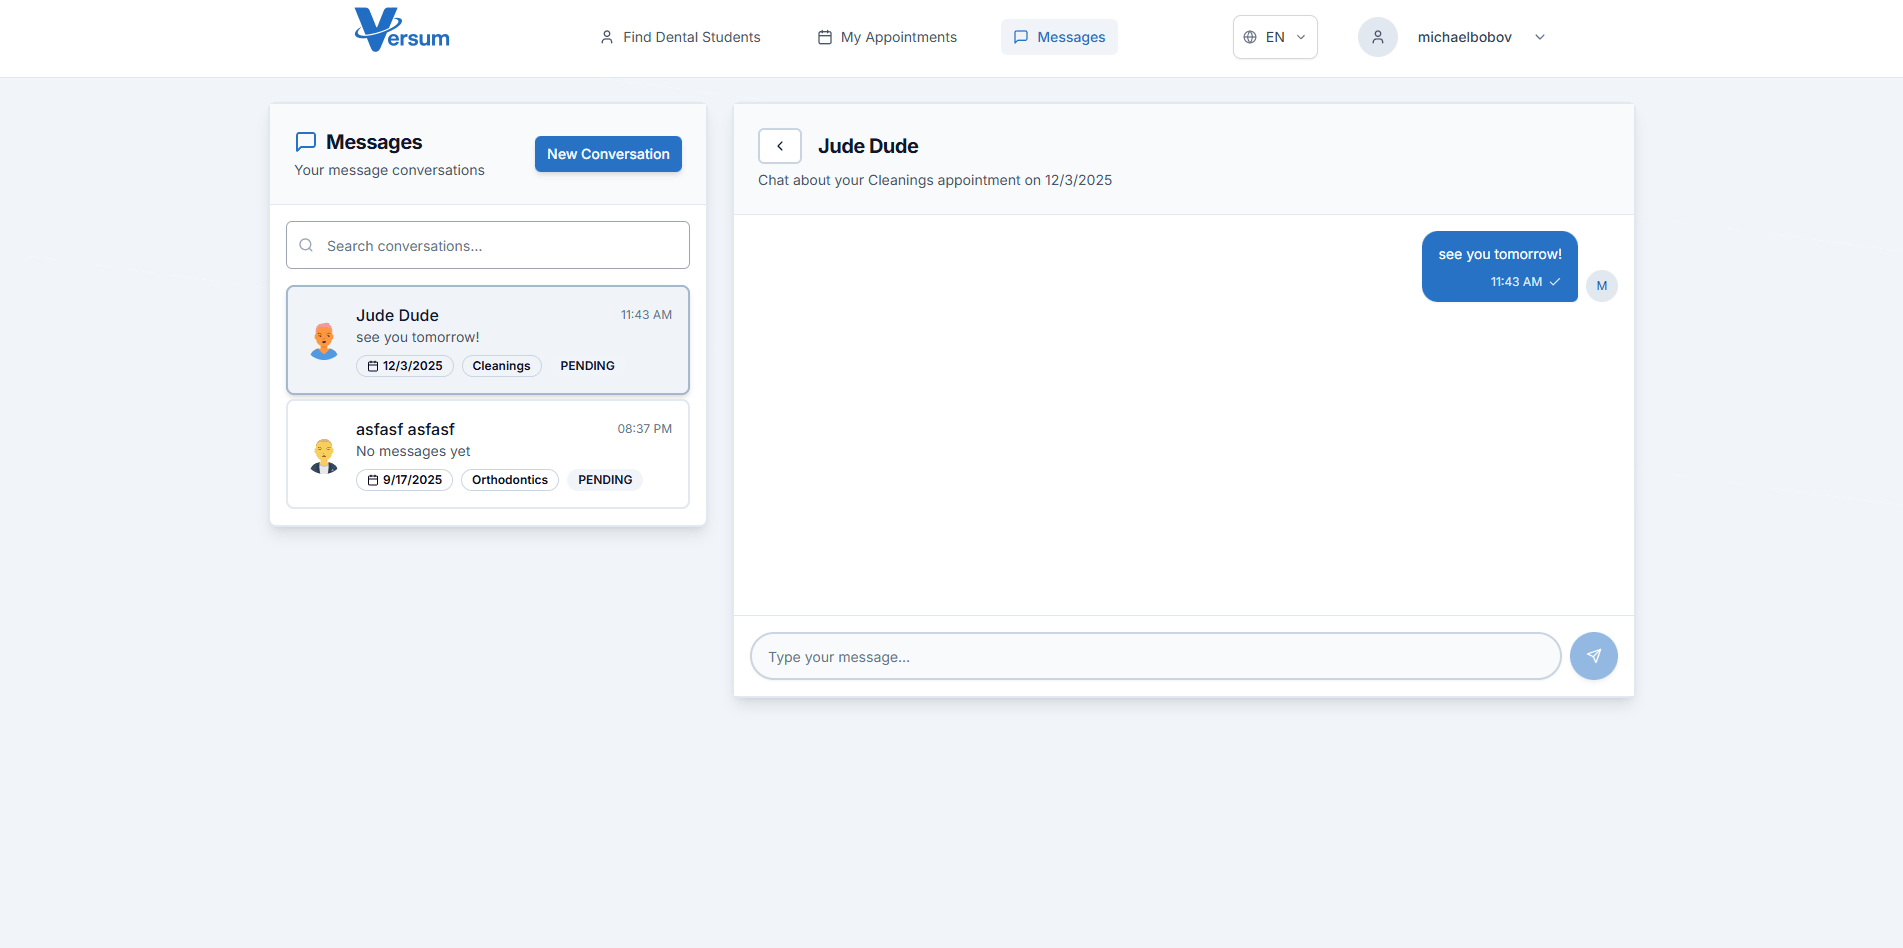This screenshot has height=948, width=1903.
Task: Click the user avatar icon in header
Action: click(1378, 37)
